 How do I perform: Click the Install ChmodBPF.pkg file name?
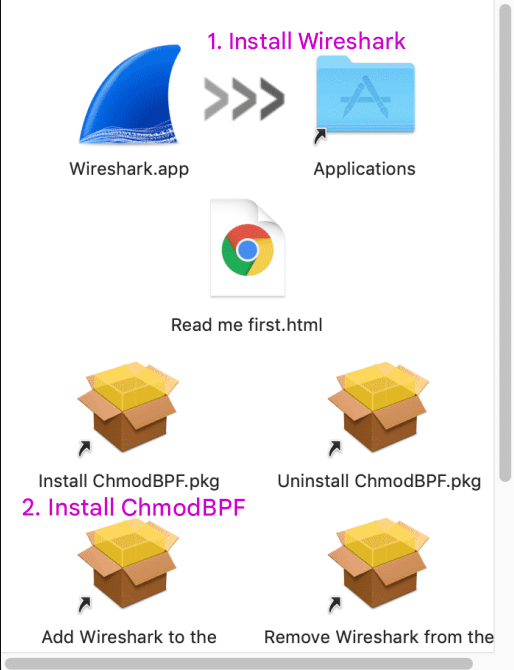[129, 481]
